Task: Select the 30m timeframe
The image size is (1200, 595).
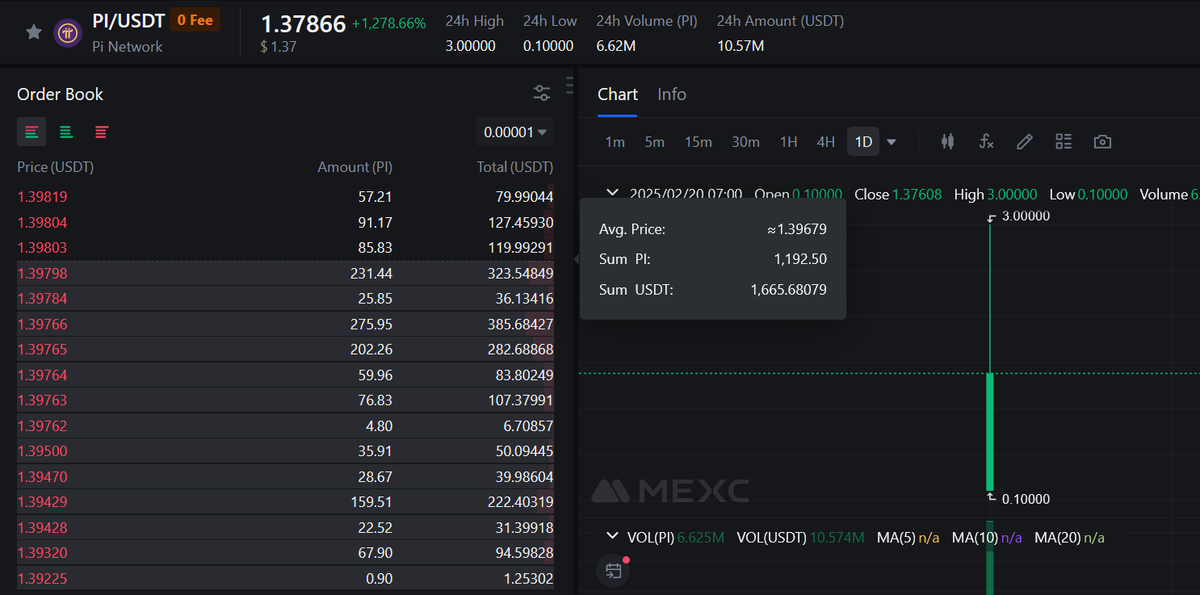Action: pyautogui.click(x=745, y=142)
